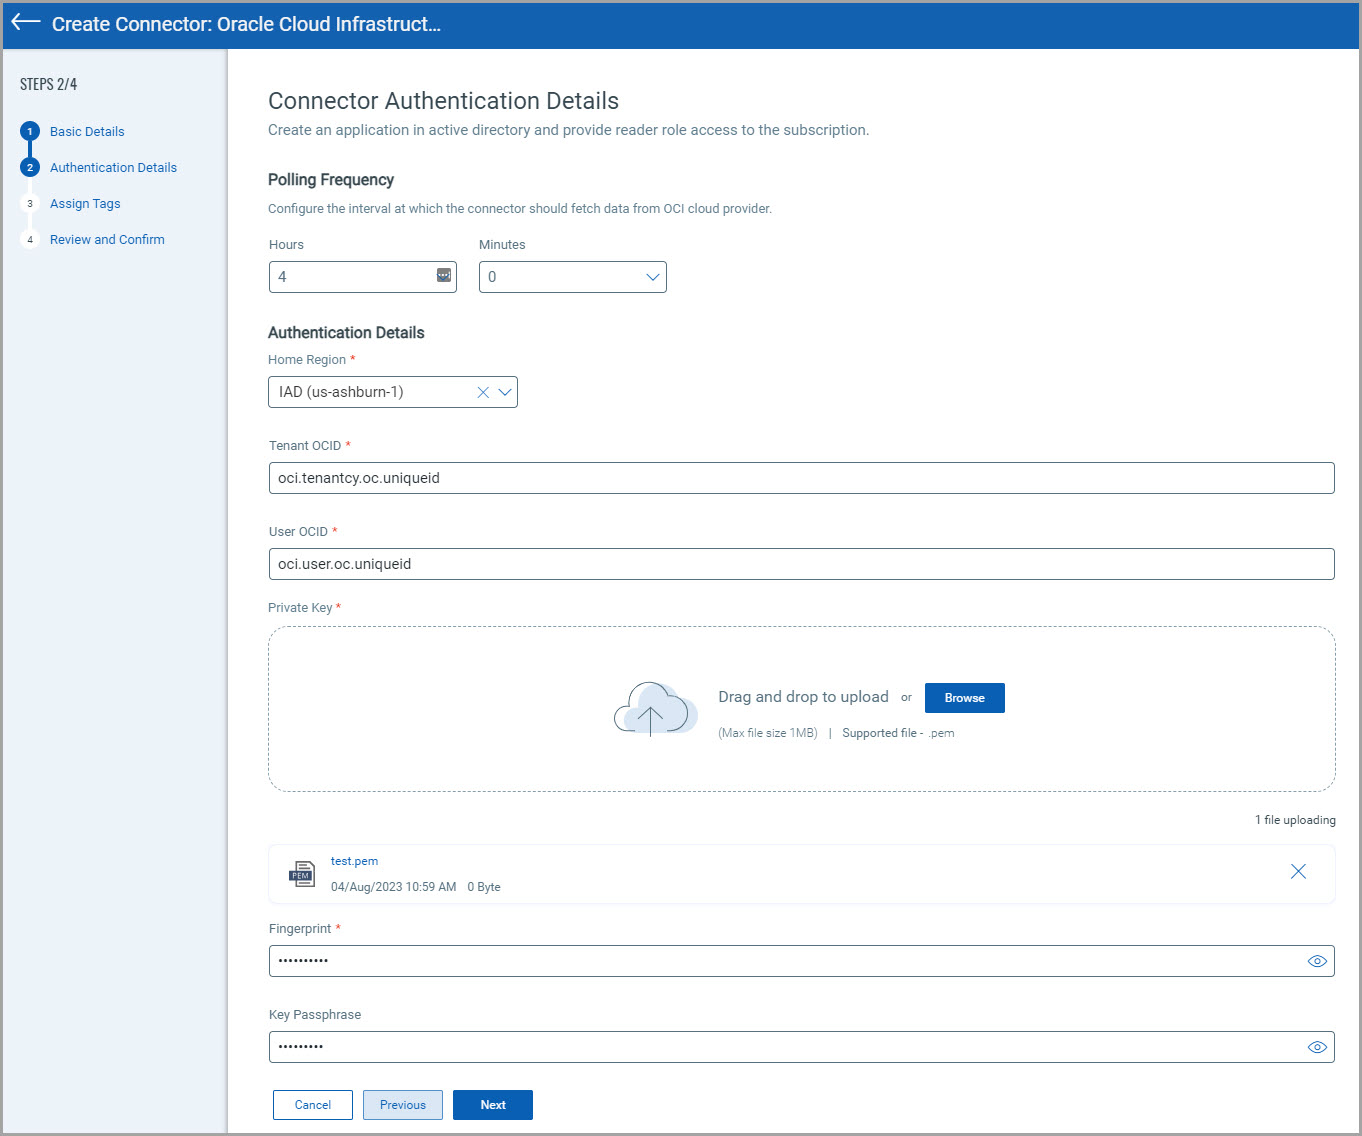Click the Hours field keypad icon
Viewport: 1362px width, 1136px height.
(444, 276)
